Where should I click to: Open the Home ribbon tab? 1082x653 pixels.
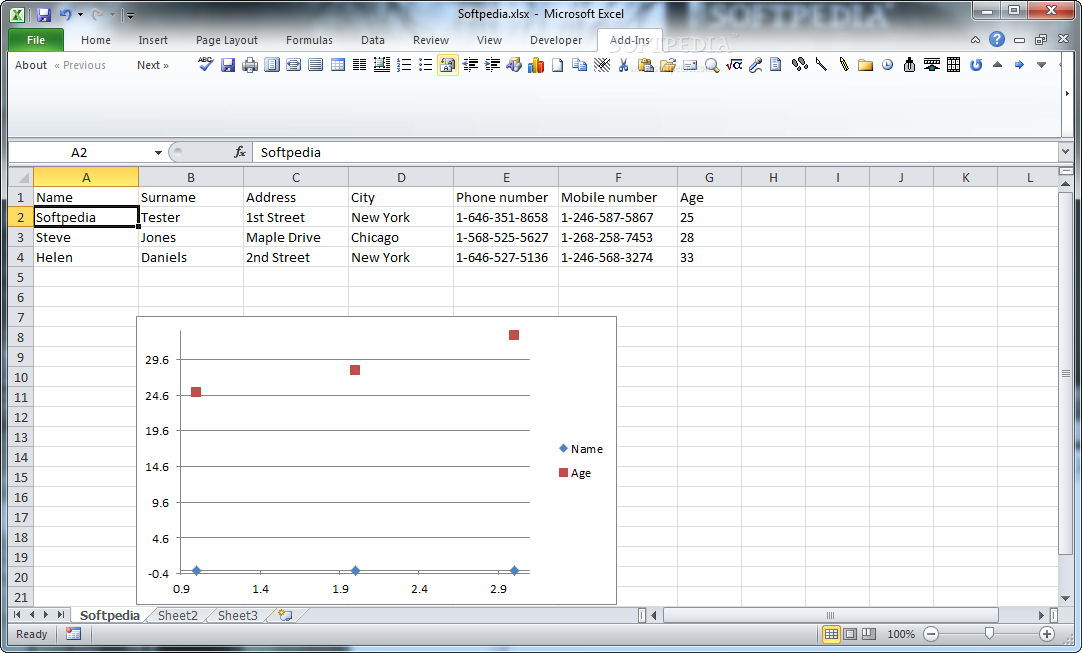(x=96, y=40)
